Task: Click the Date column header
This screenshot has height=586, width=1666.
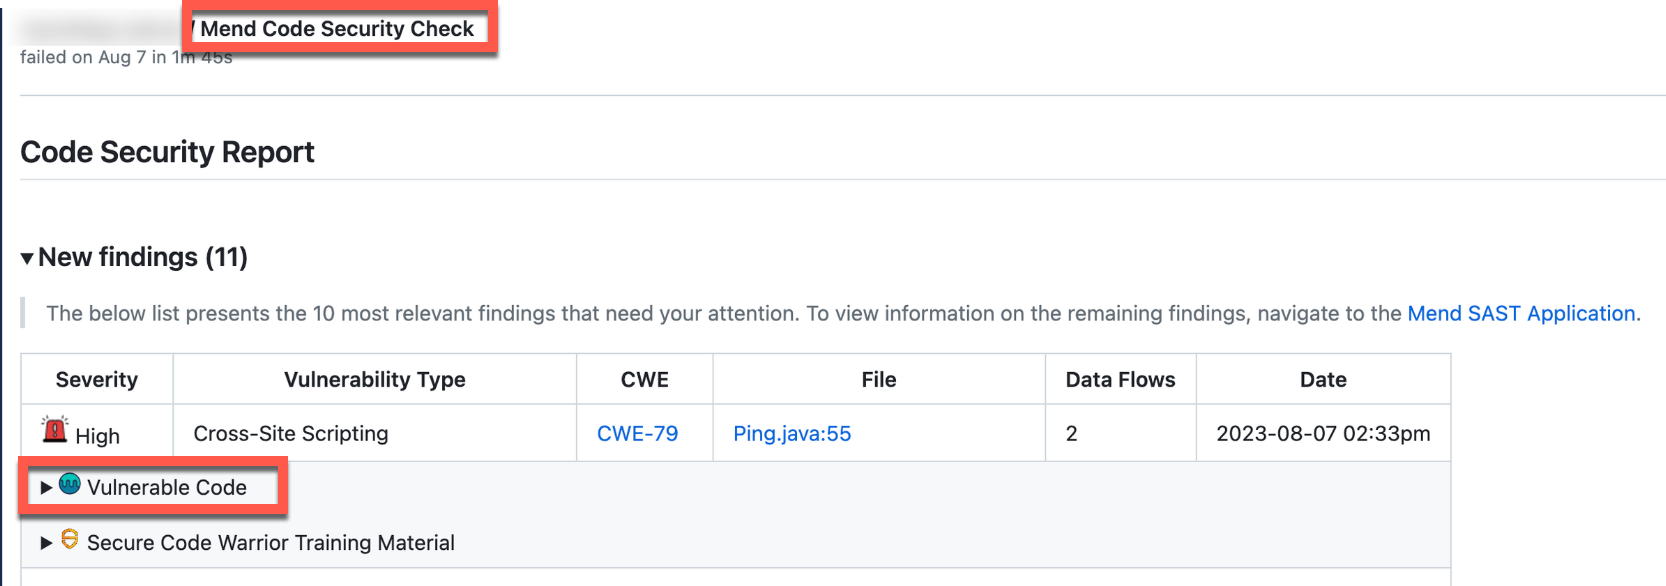Action: pyautogui.click(x=1323, y=380)
